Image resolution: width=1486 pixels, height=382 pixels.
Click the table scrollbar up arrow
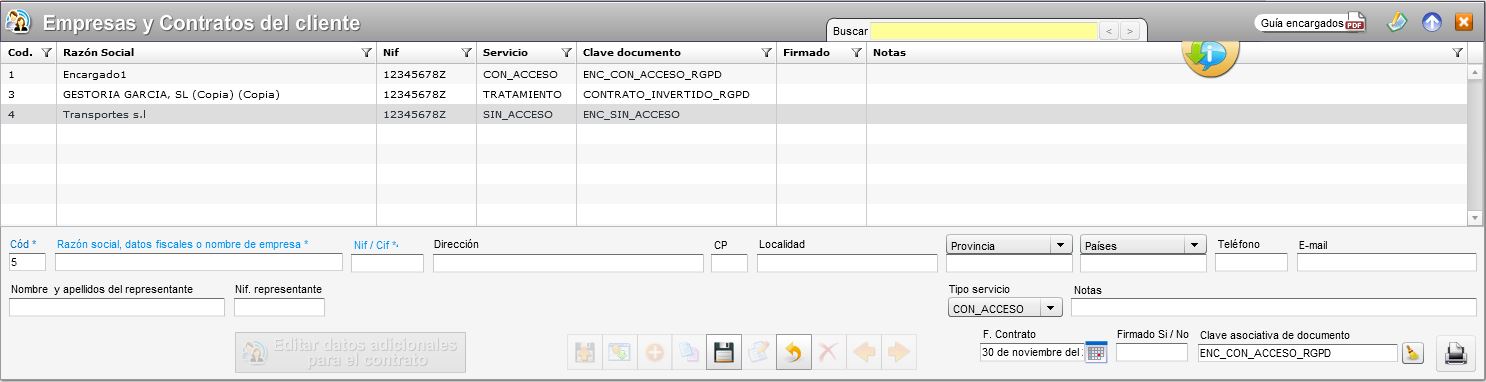coord(1475,72)
